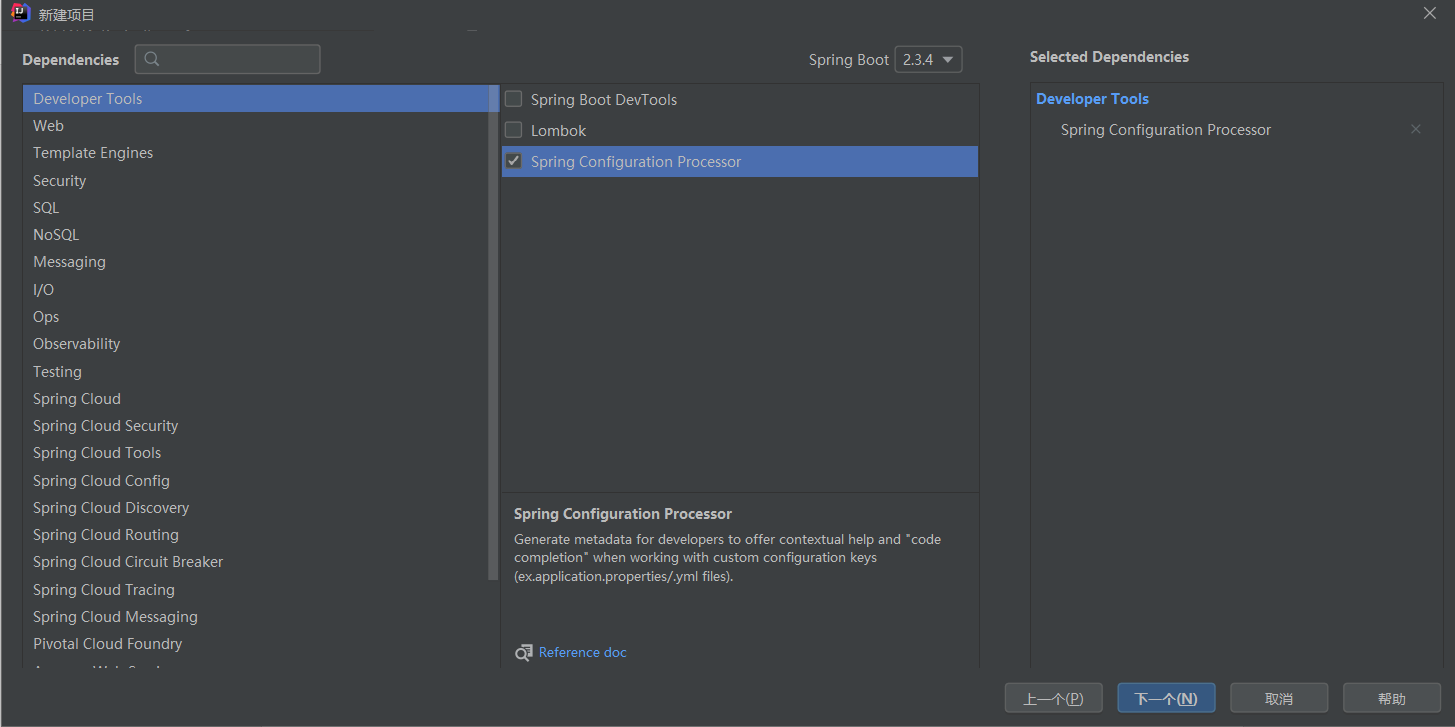Click the Reference doc link icon
Screen dimensions: 1455x727
point(524,652)
